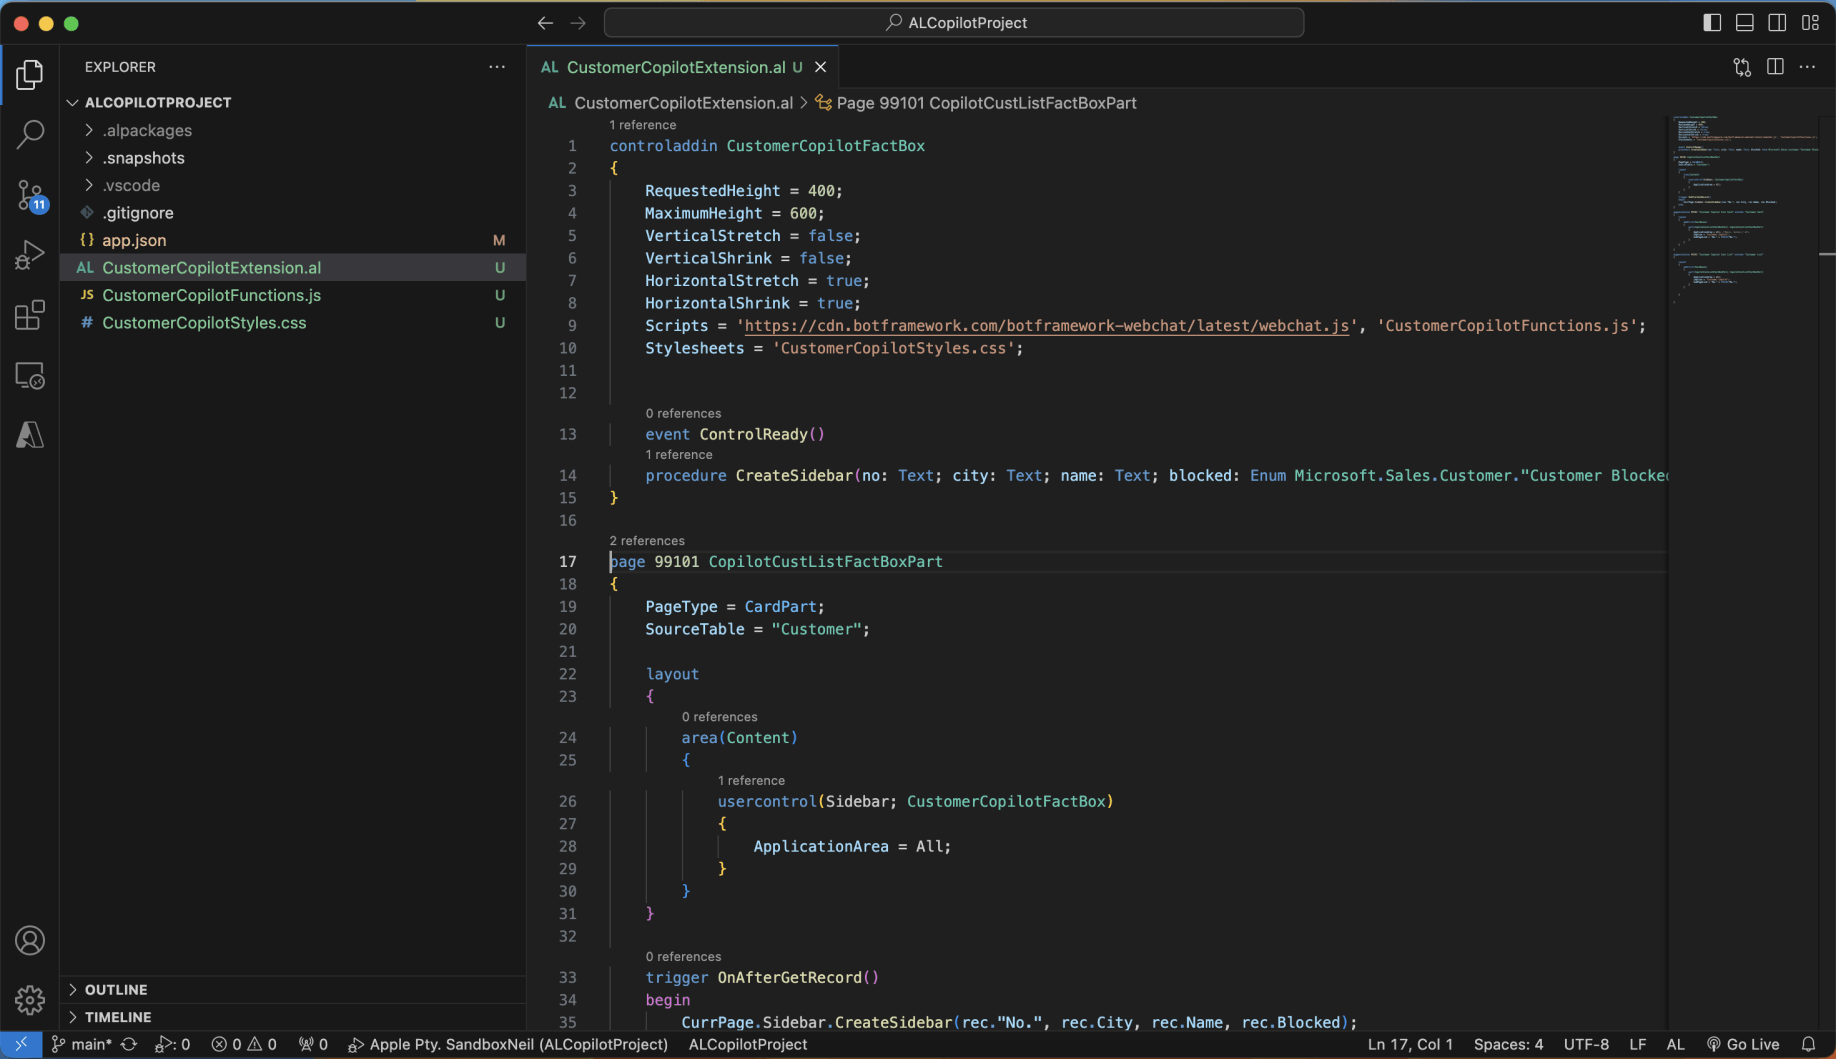Open the Search view in activity bar
Viewport: 1836px width, 1059px height.
[x=30, y=134]
